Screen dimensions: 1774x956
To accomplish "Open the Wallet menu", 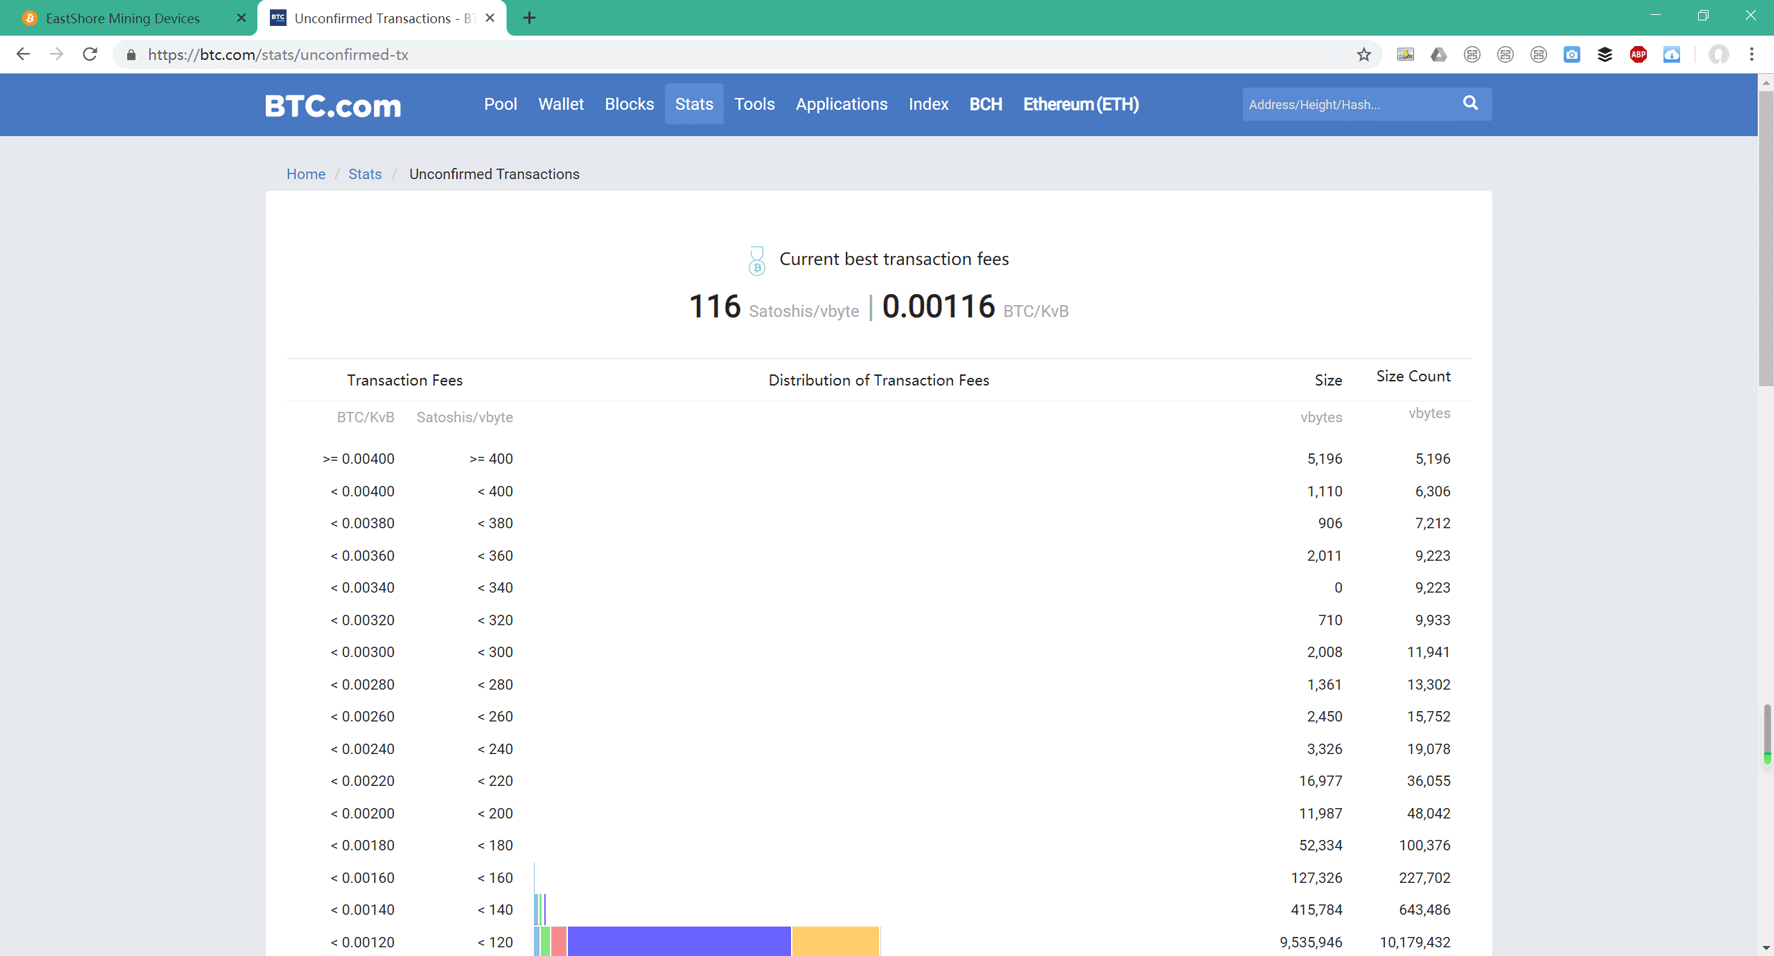I will point(561,104).
